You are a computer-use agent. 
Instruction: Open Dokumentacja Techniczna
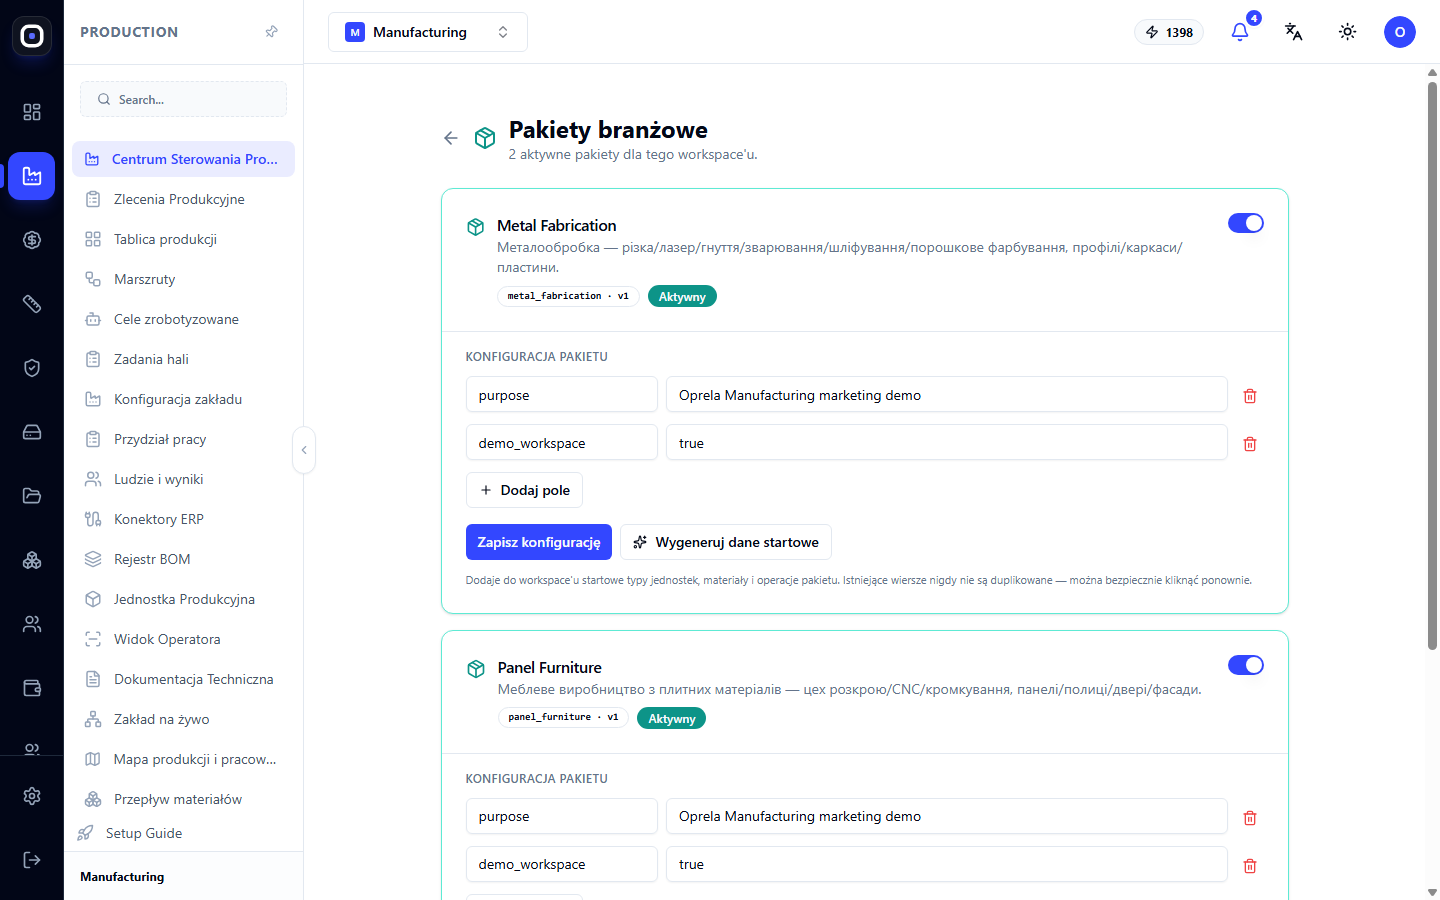184,679
